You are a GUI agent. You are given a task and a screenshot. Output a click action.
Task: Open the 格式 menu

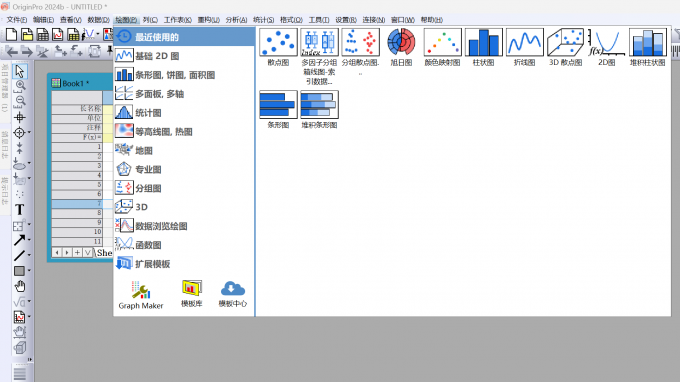point(291,20)
